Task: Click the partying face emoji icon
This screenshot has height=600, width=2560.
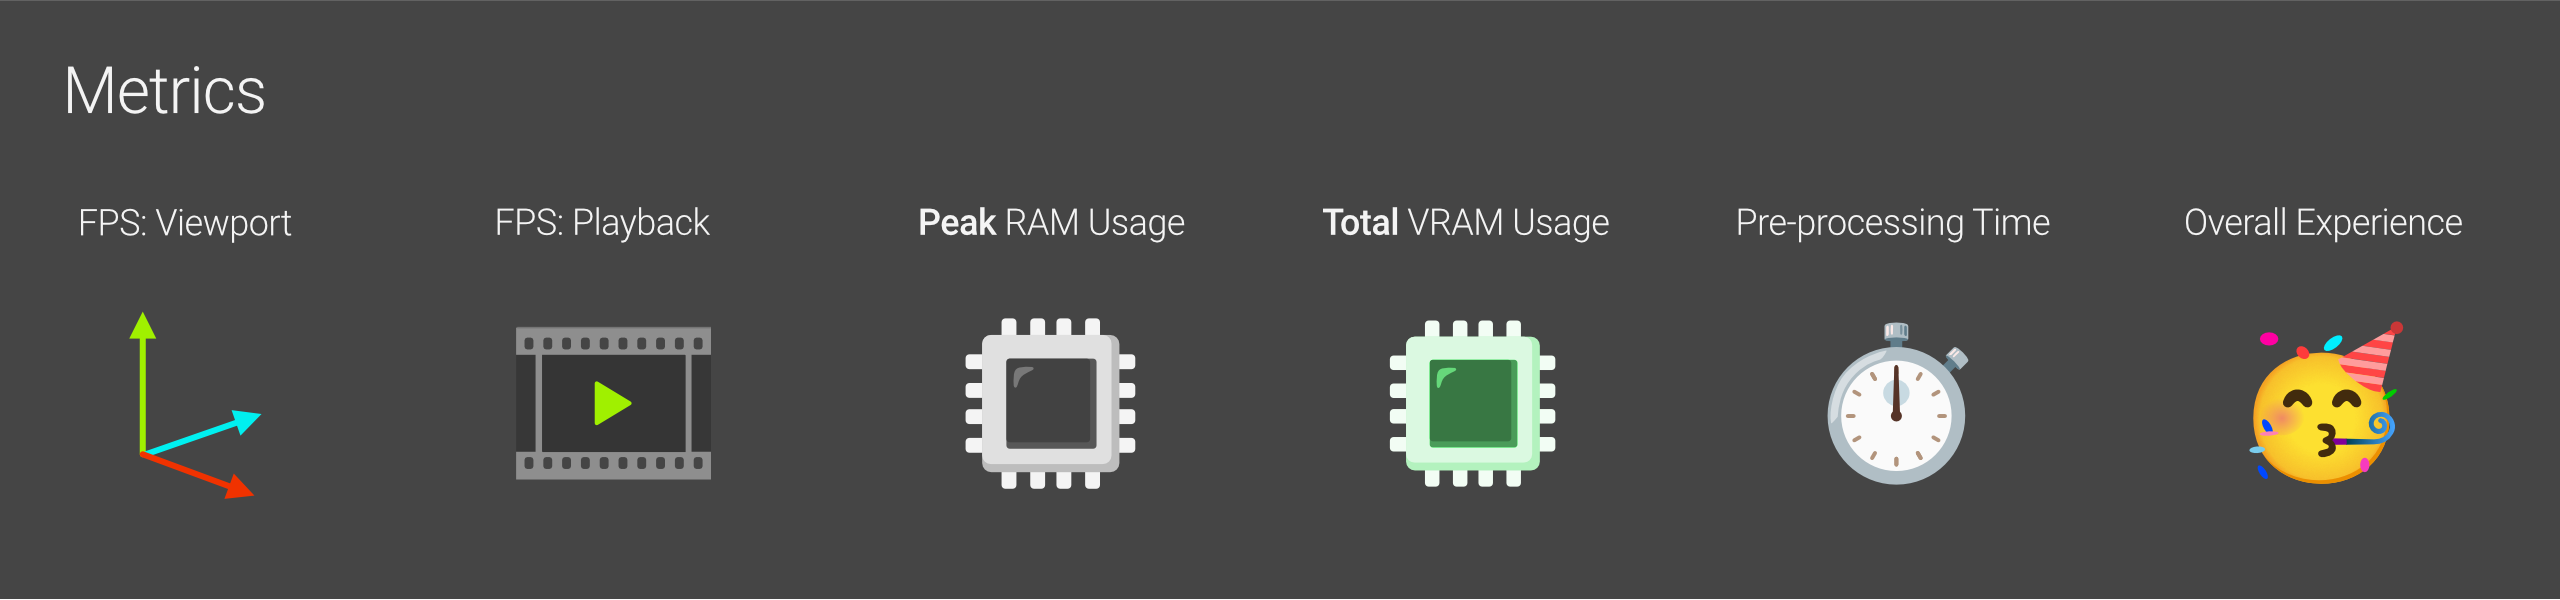Action: coord(2325,404)
